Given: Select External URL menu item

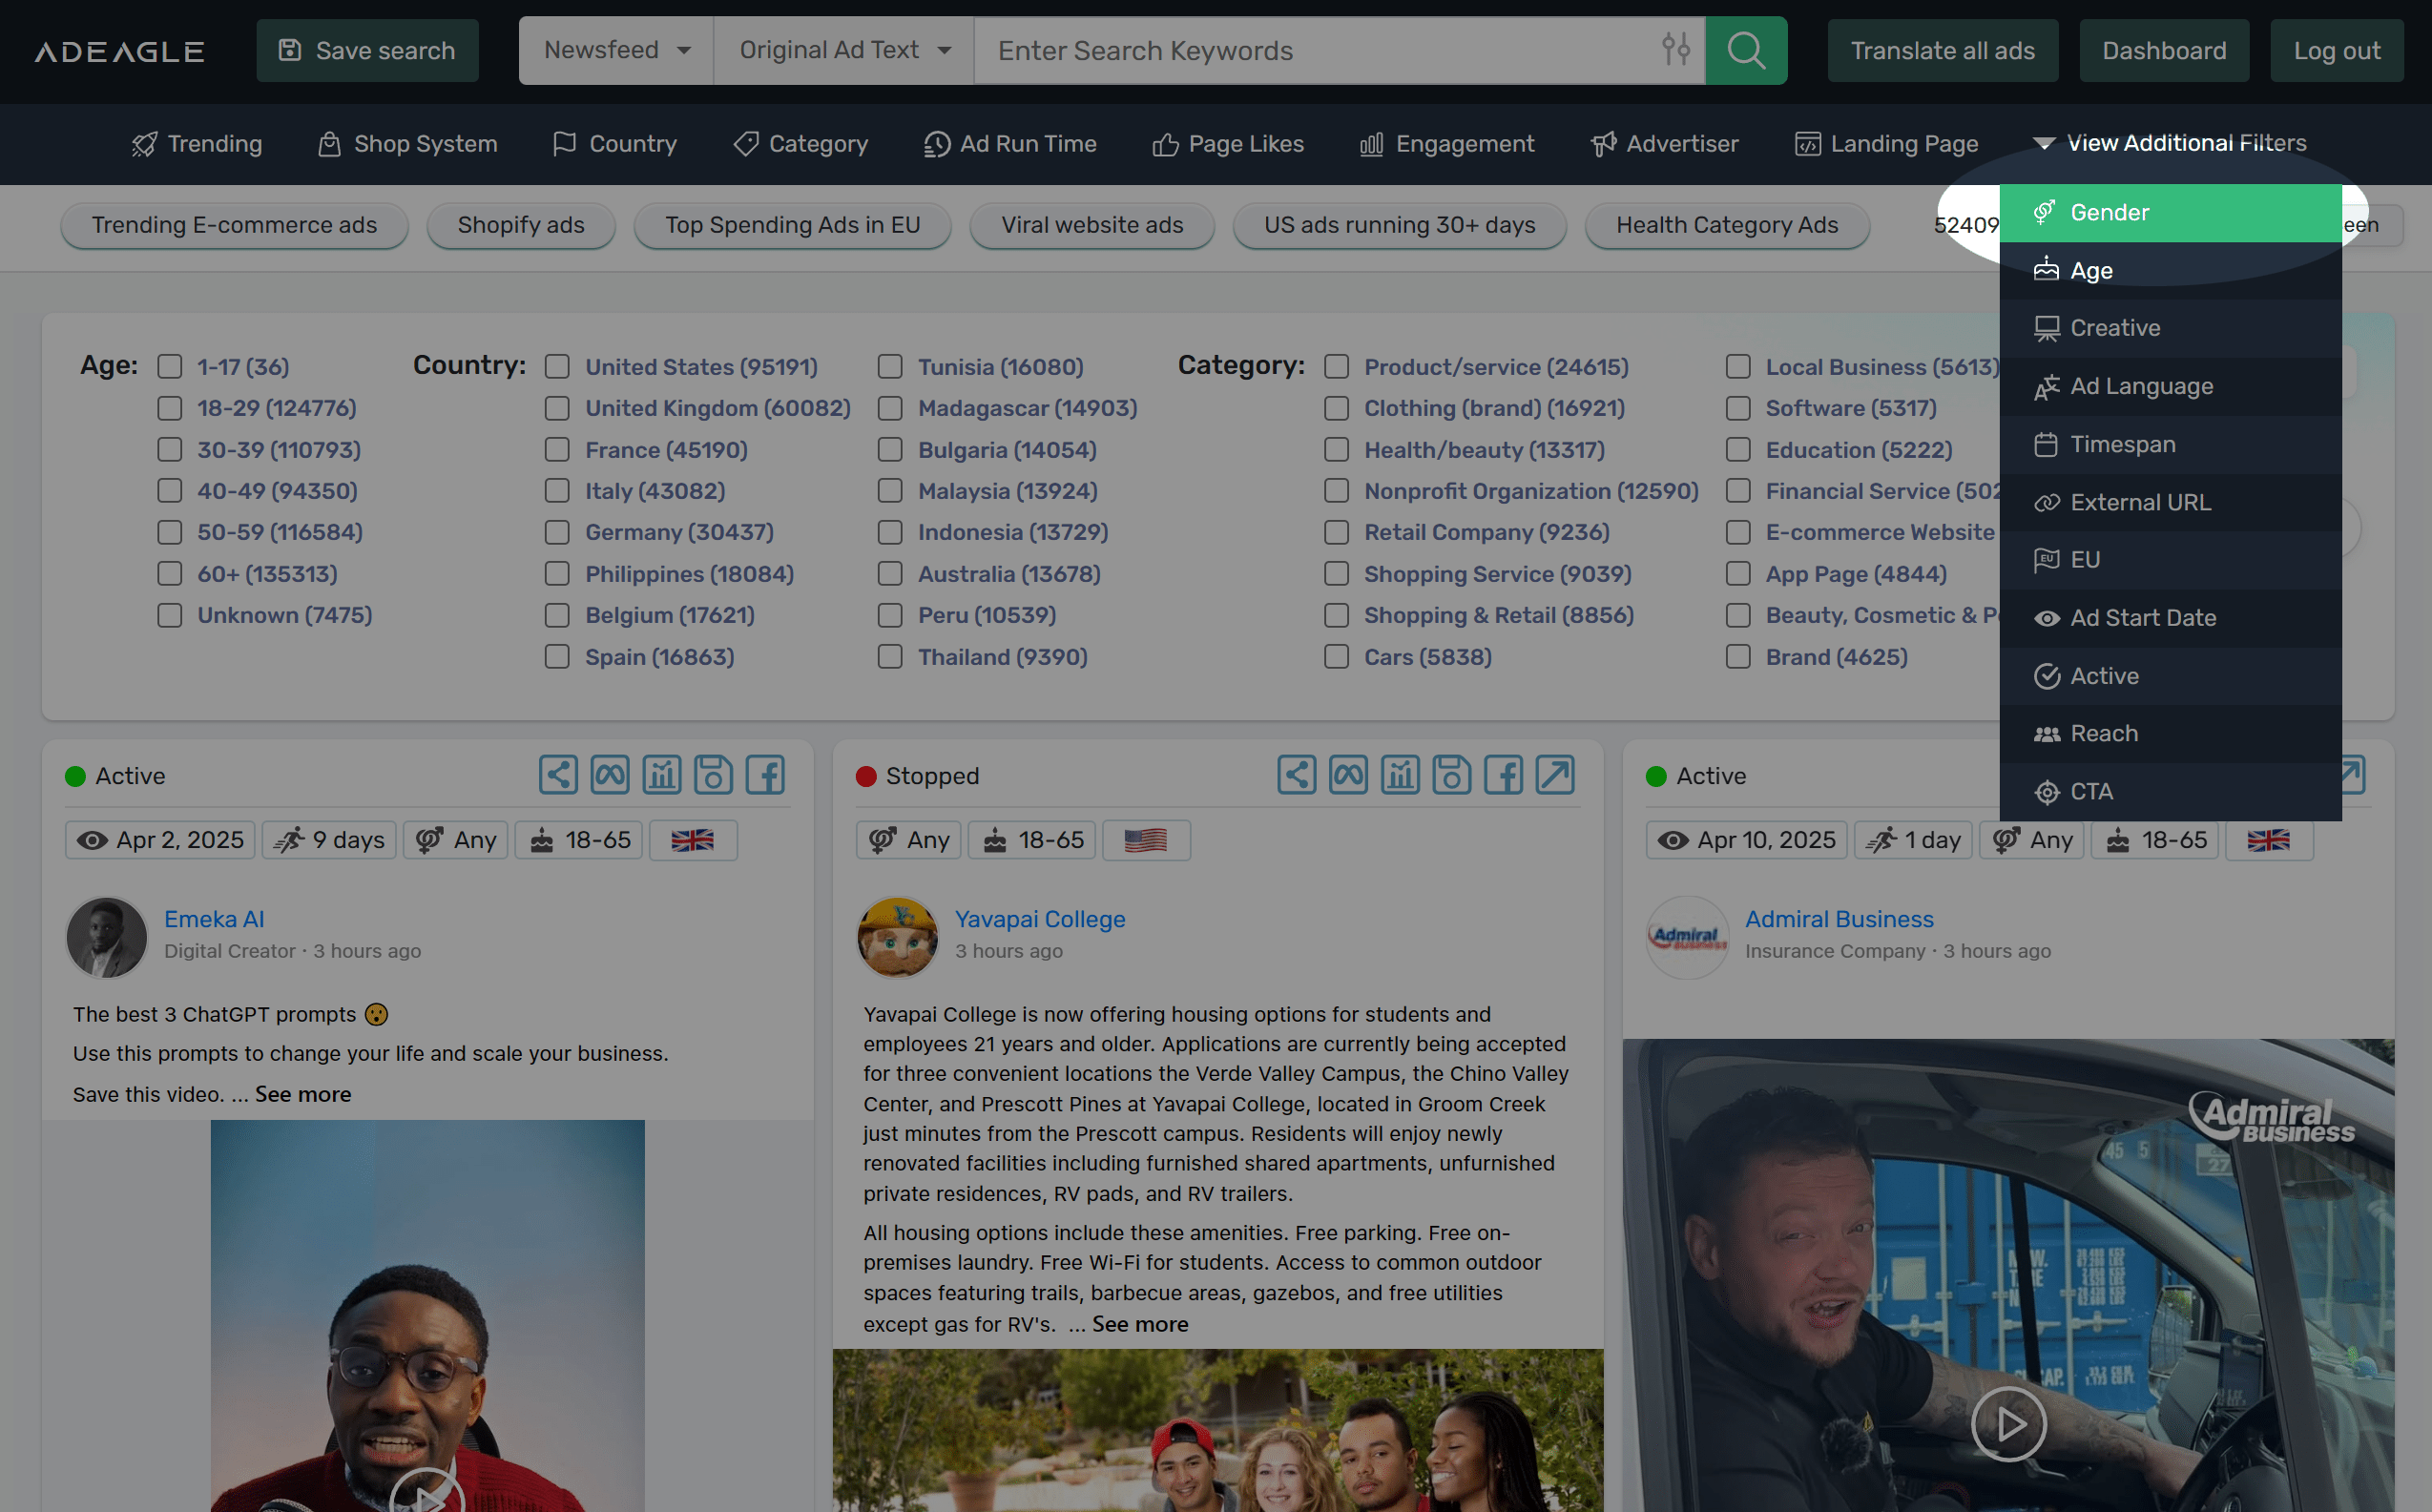Looking at the screenshot, I should point(2170,502).
